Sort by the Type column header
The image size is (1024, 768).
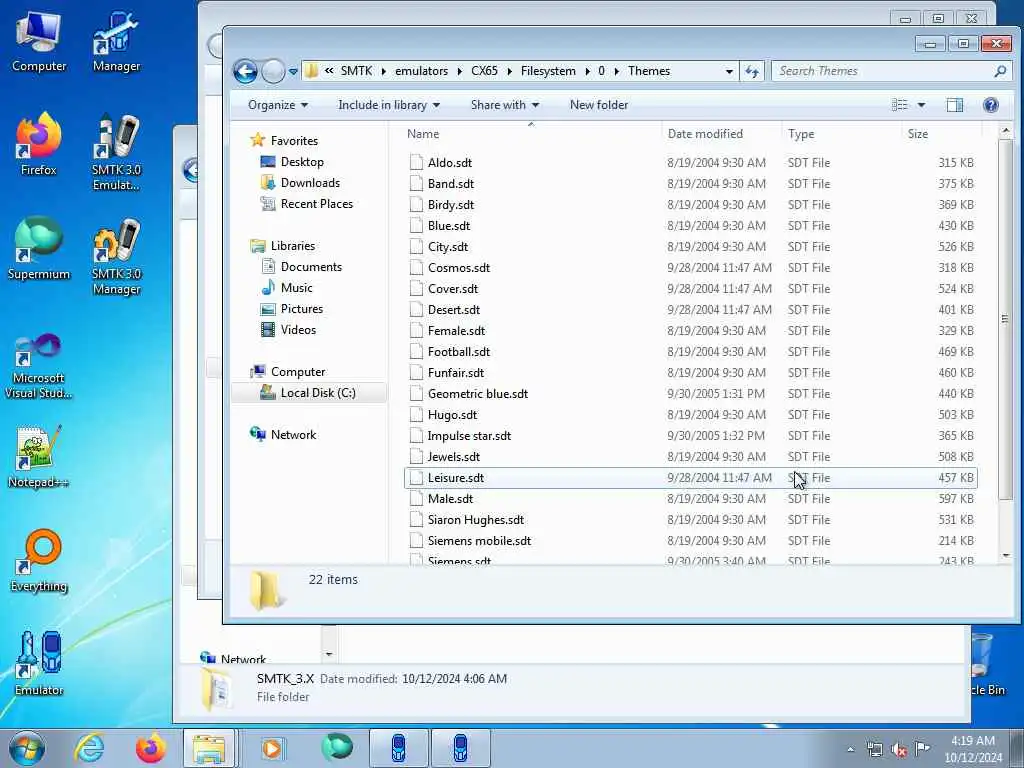[x=841, y=134]
